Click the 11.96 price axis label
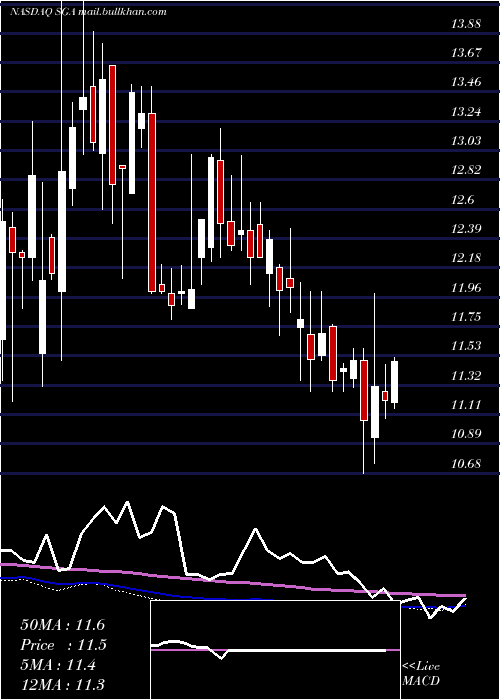The image size is (500, 700). [466, 288]
